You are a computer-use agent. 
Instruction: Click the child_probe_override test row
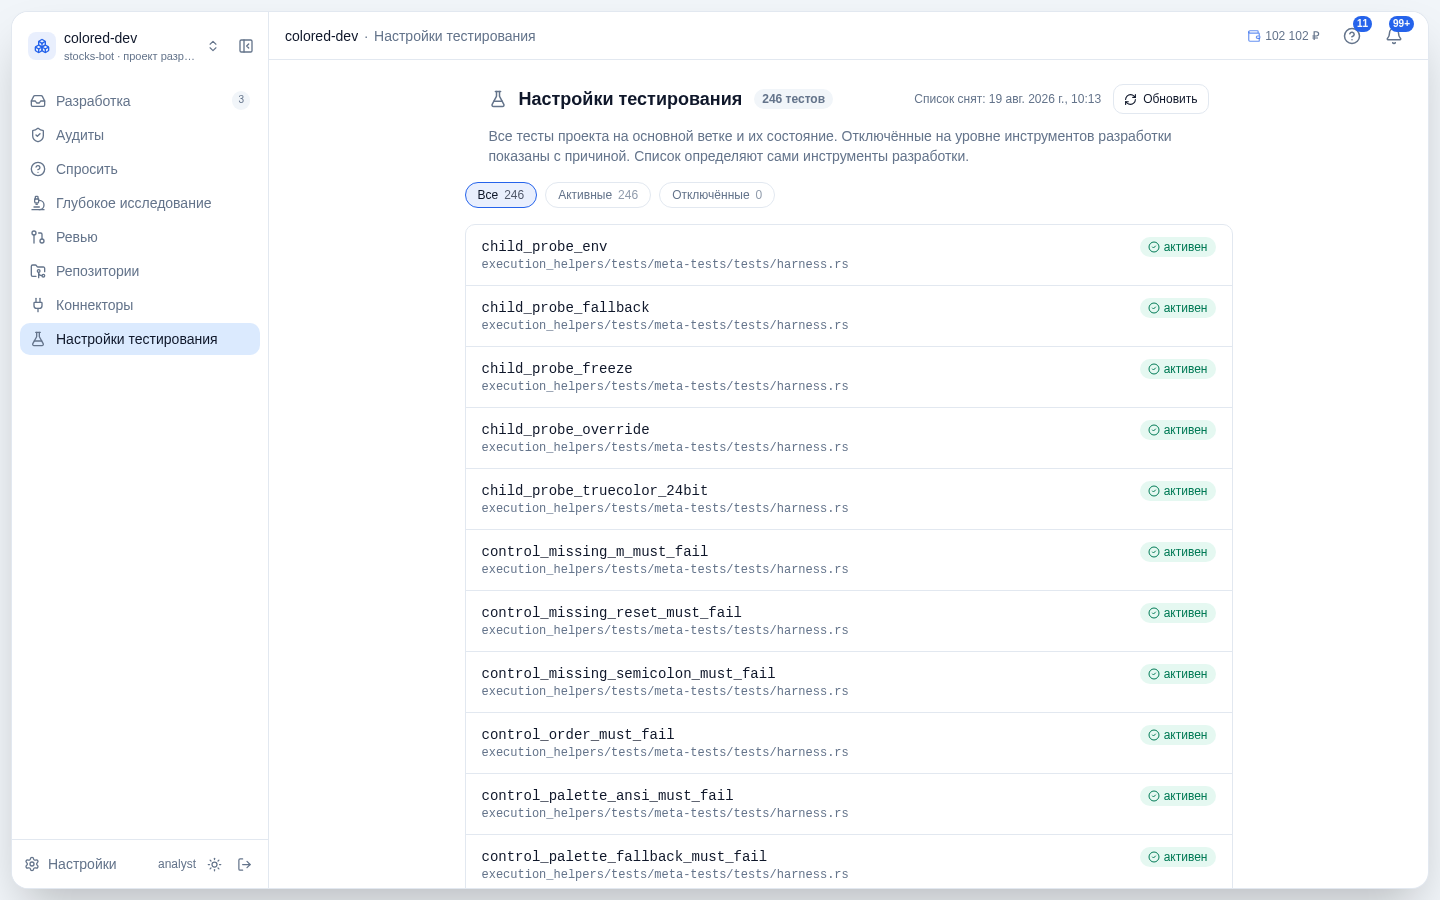[849, 438]
